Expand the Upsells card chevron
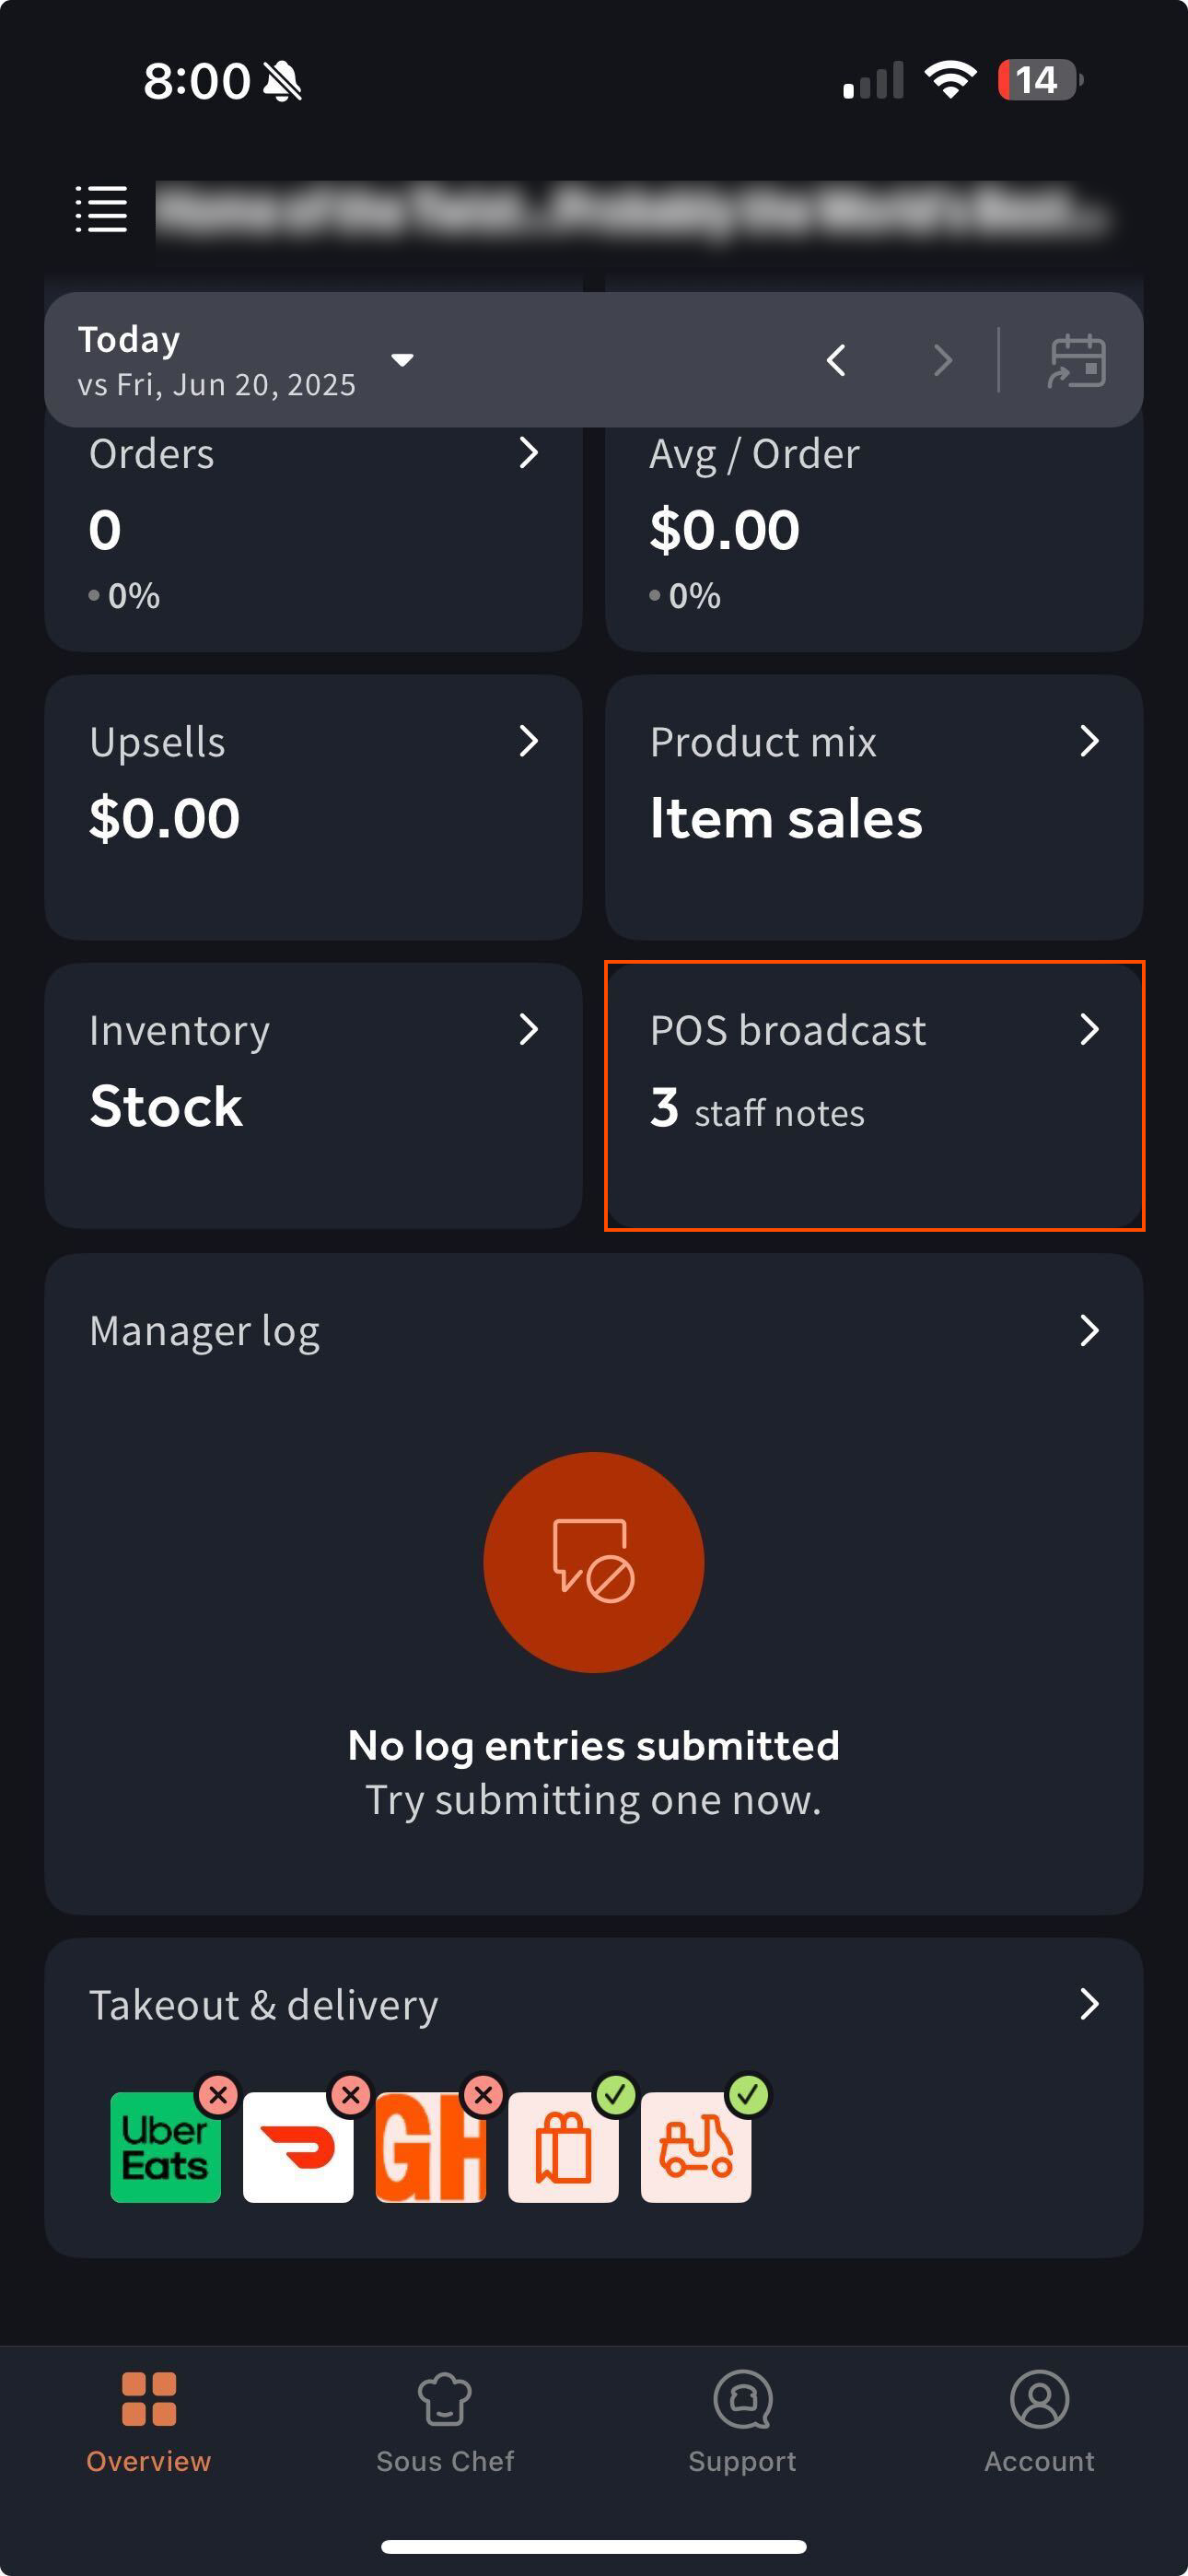This screenshot has height=2576, width=1188. (x=529, y=741)
